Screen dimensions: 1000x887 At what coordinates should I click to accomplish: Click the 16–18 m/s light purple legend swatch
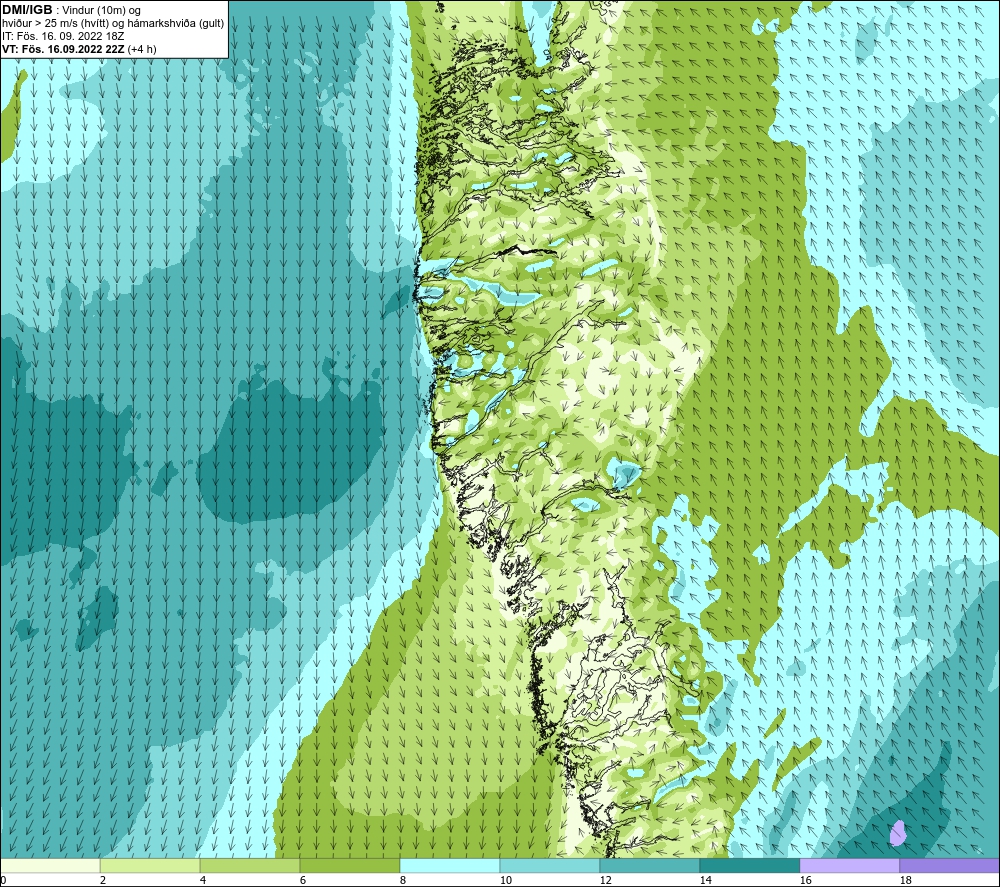tap(849, 866)
